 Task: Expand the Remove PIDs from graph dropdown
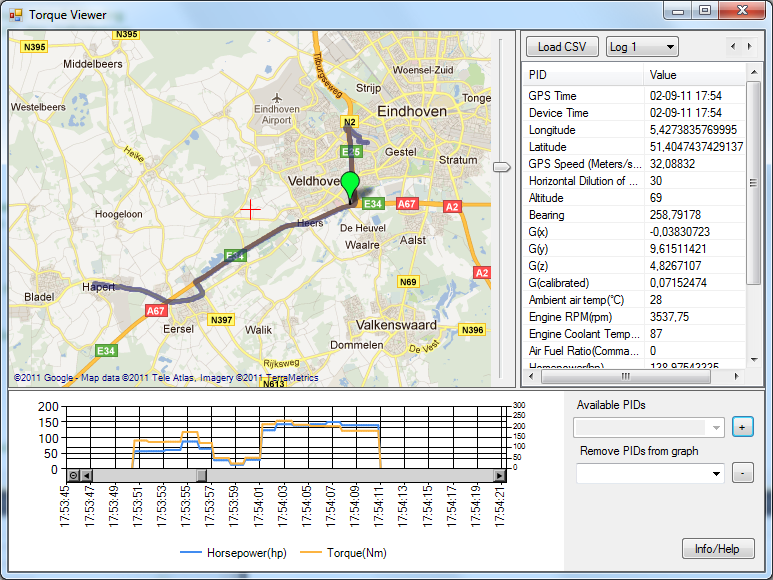pos(650,473)
